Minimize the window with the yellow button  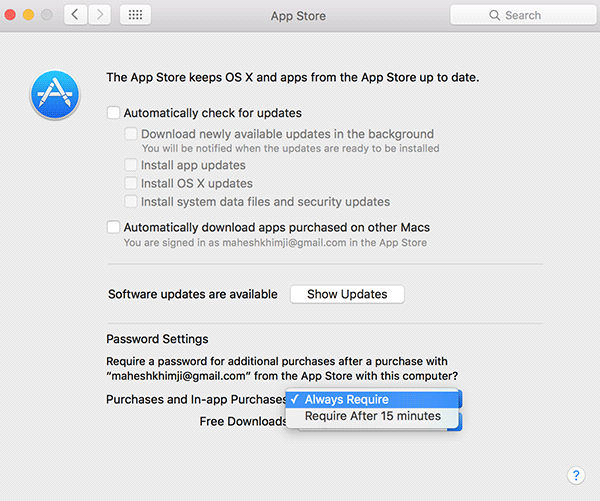click(x=28, y=15)
